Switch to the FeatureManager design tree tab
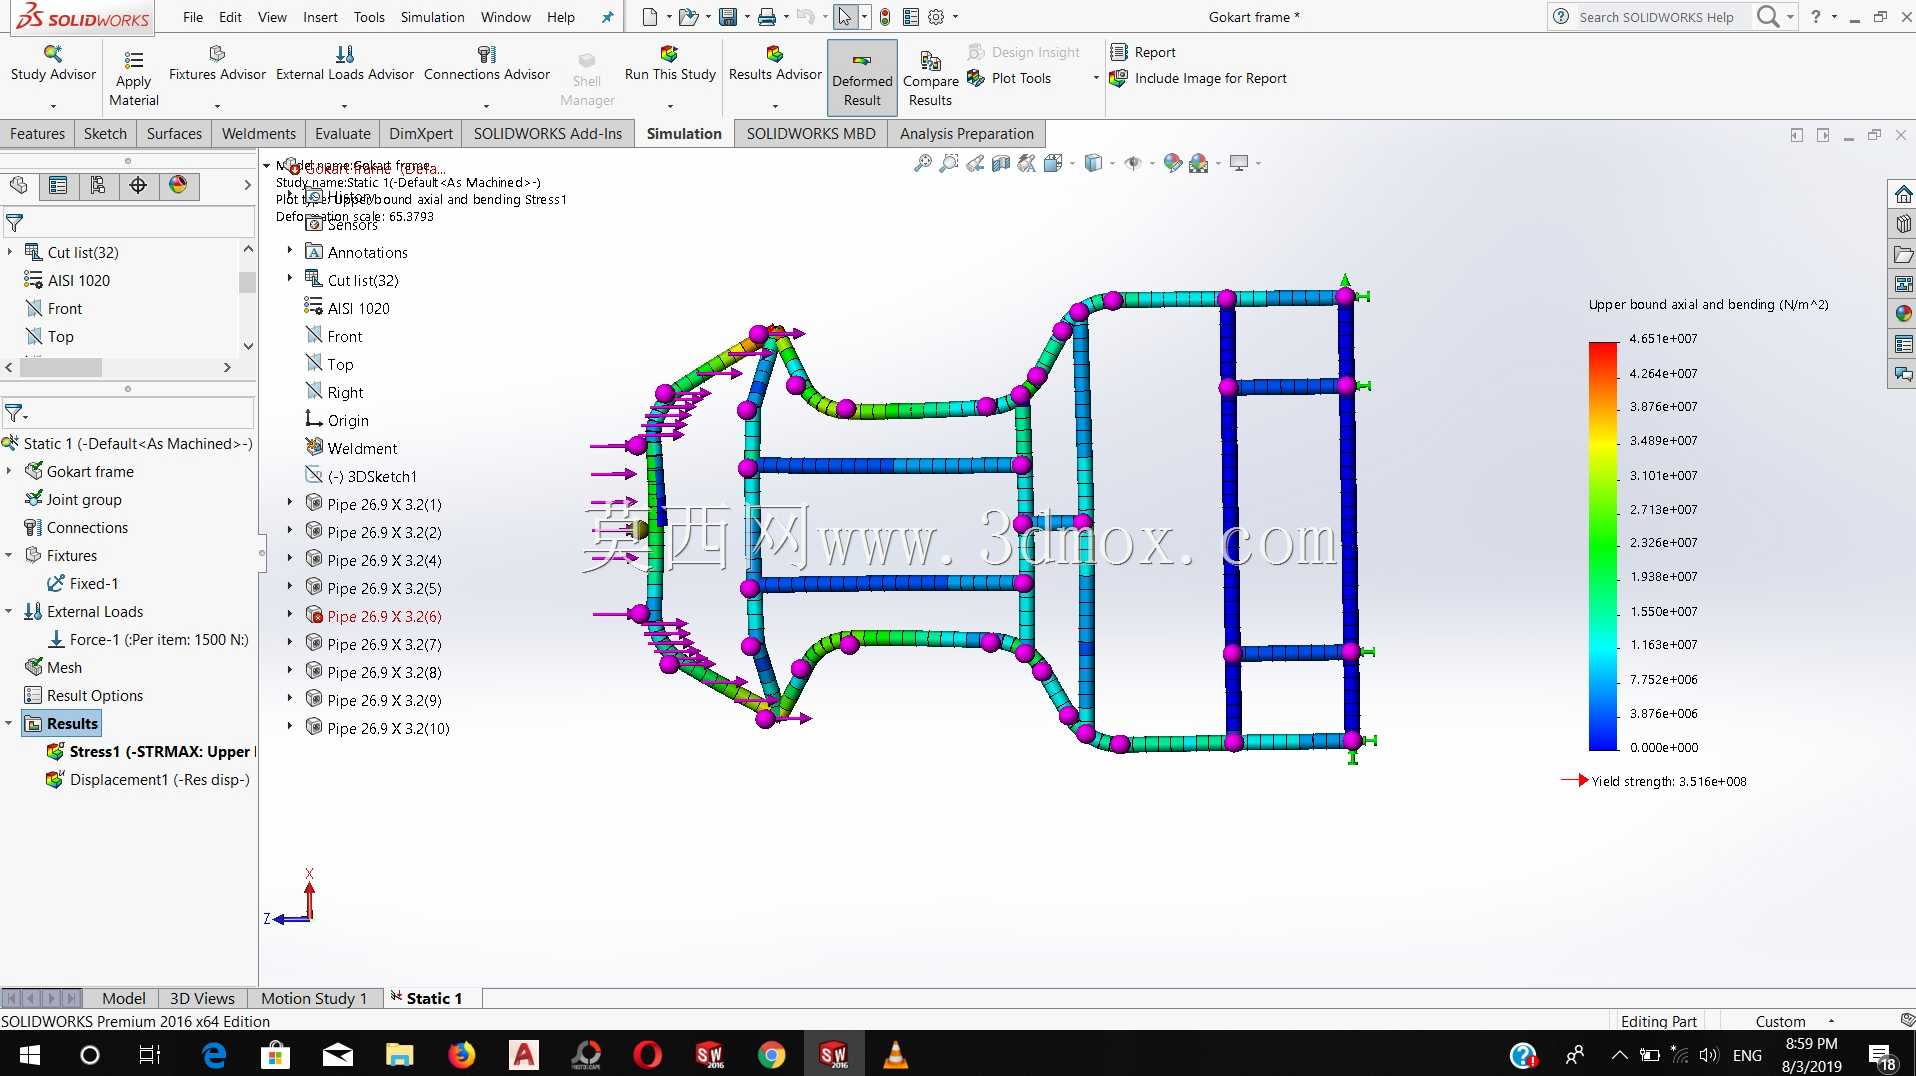This screenshot has width=1916, height=1076. 19,185
